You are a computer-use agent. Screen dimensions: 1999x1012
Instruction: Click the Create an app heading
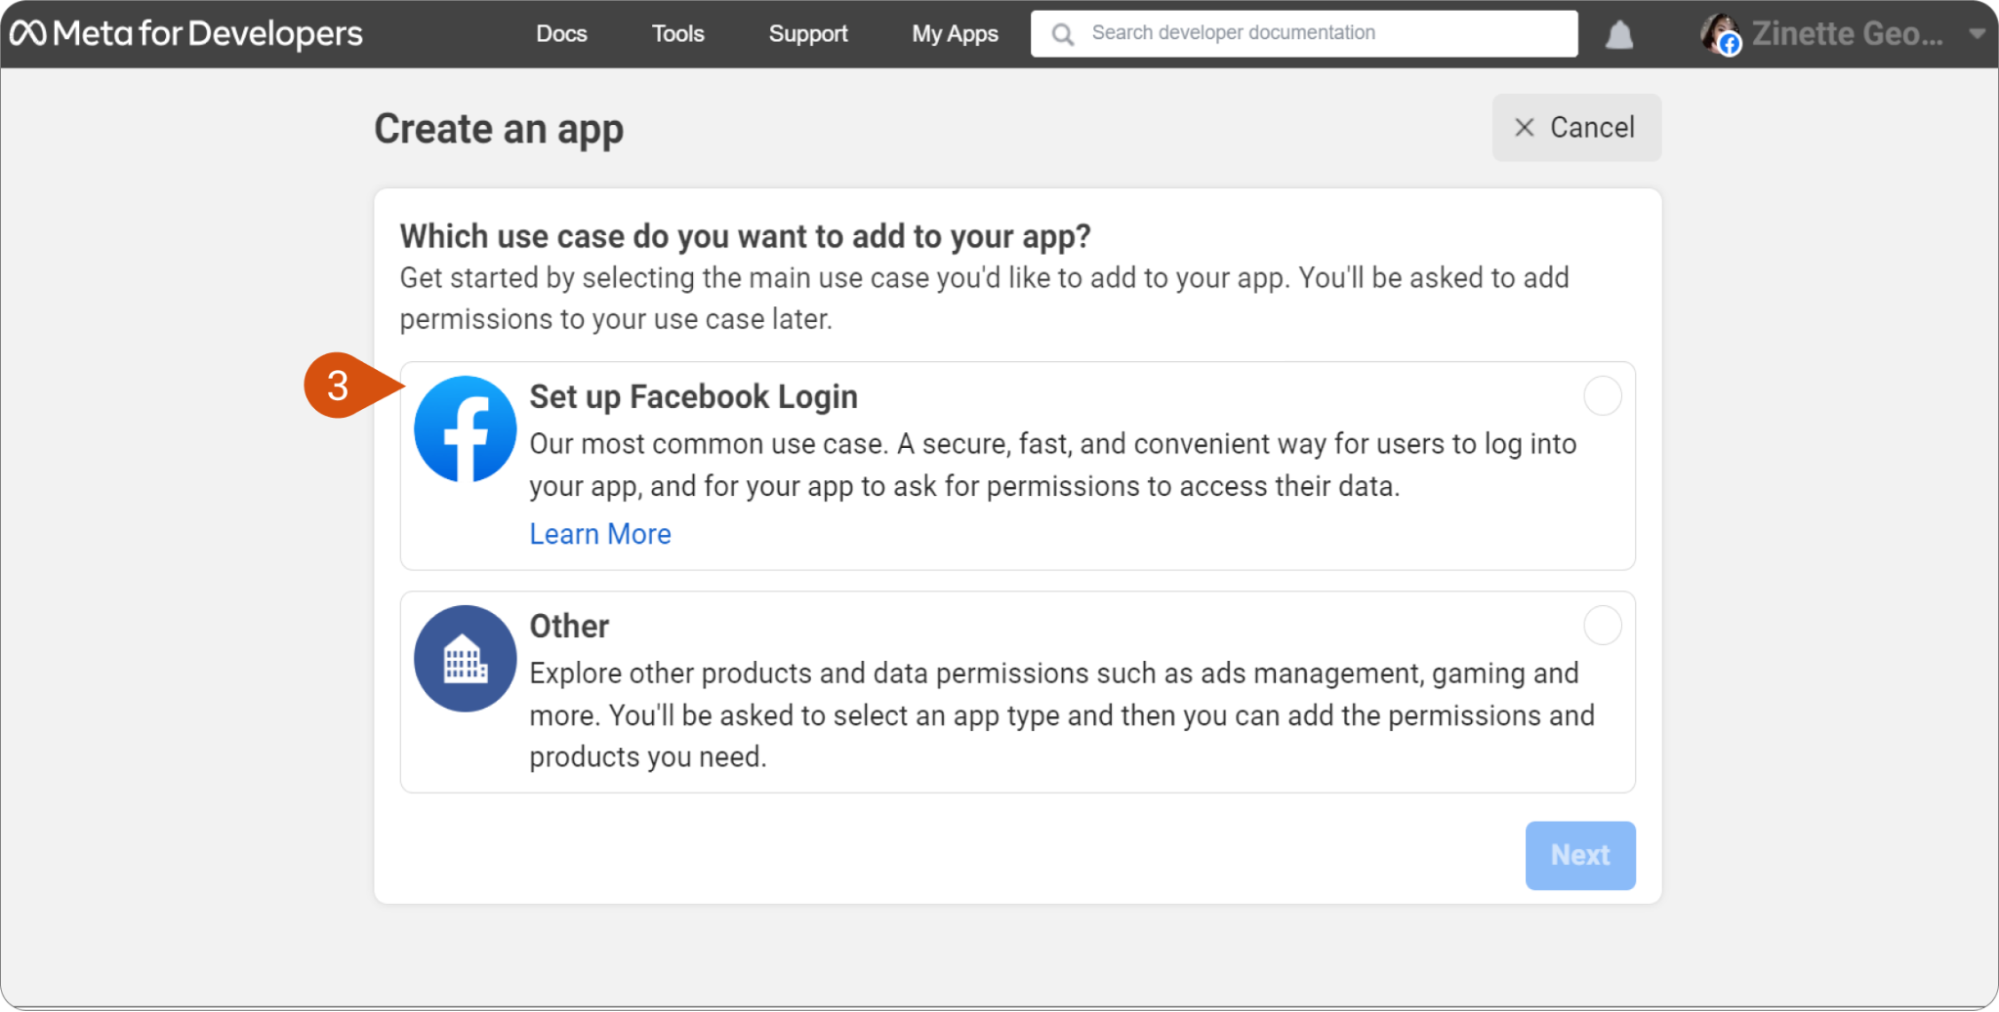pos(498,130)
